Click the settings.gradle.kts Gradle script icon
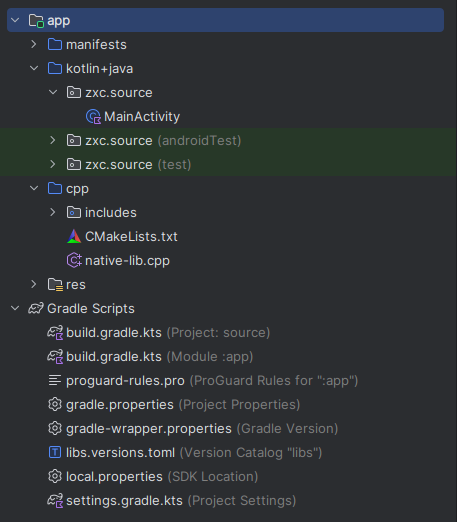 coord(55,501)
